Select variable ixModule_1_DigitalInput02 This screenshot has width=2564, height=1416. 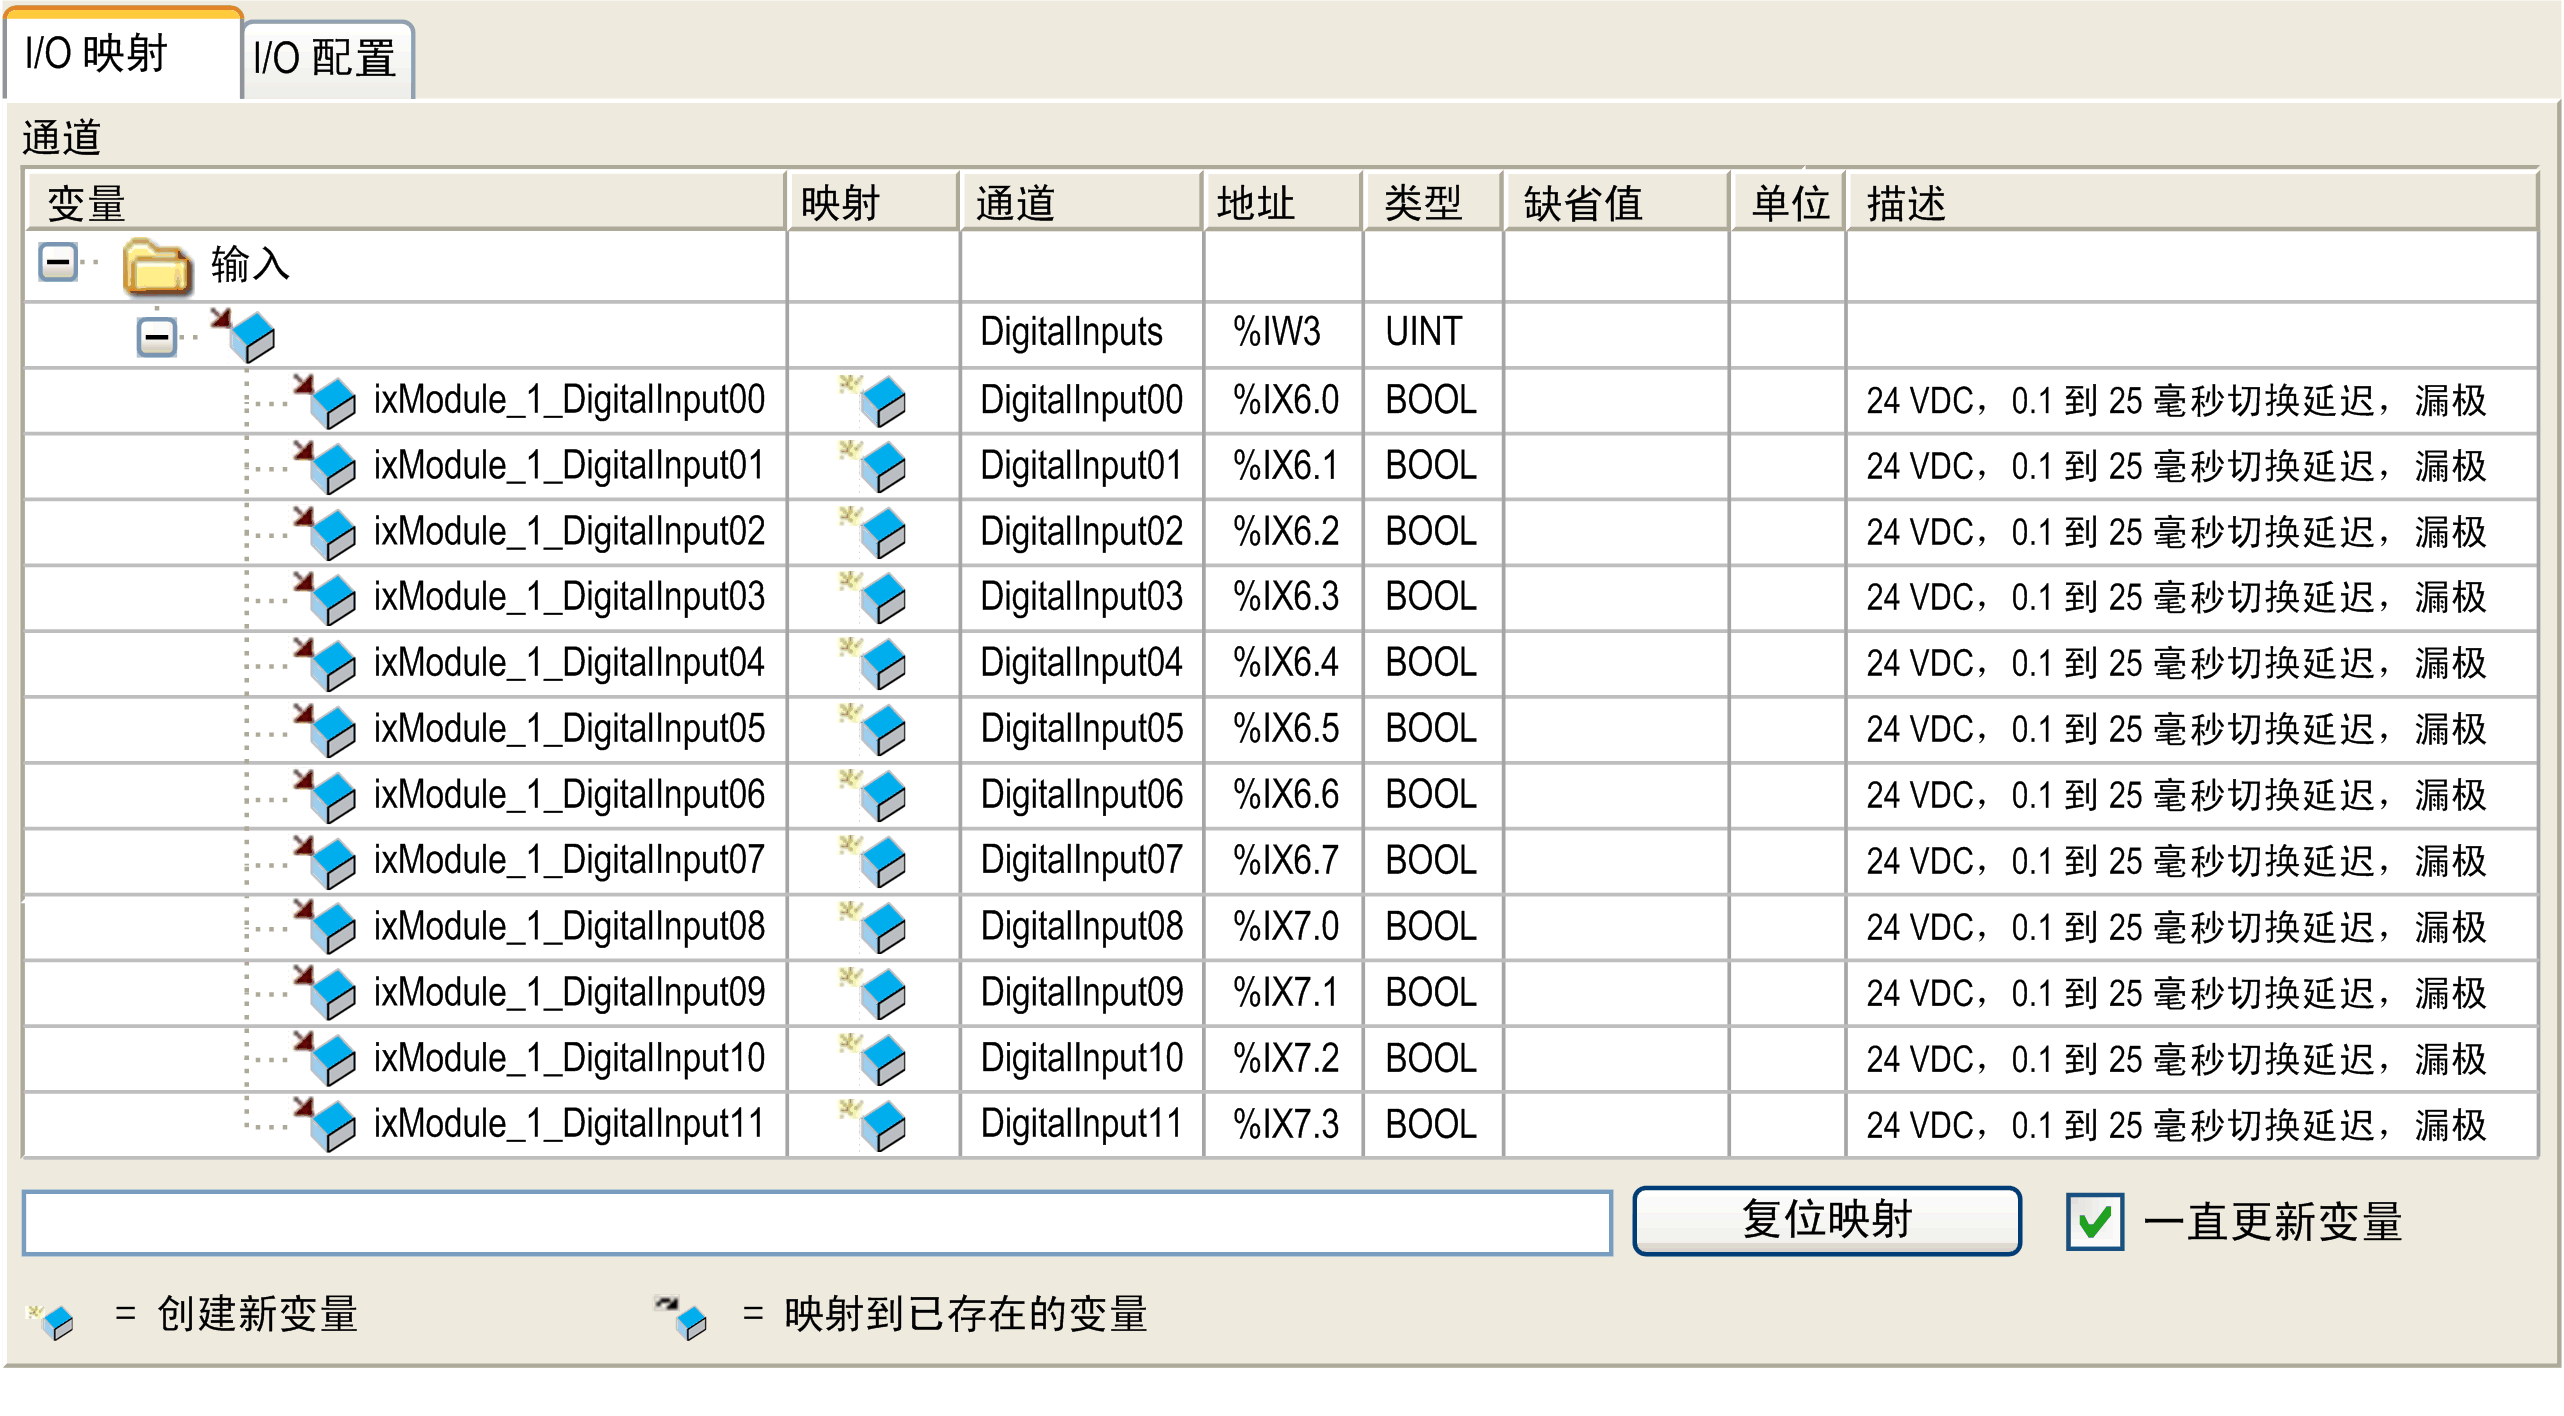568,531
